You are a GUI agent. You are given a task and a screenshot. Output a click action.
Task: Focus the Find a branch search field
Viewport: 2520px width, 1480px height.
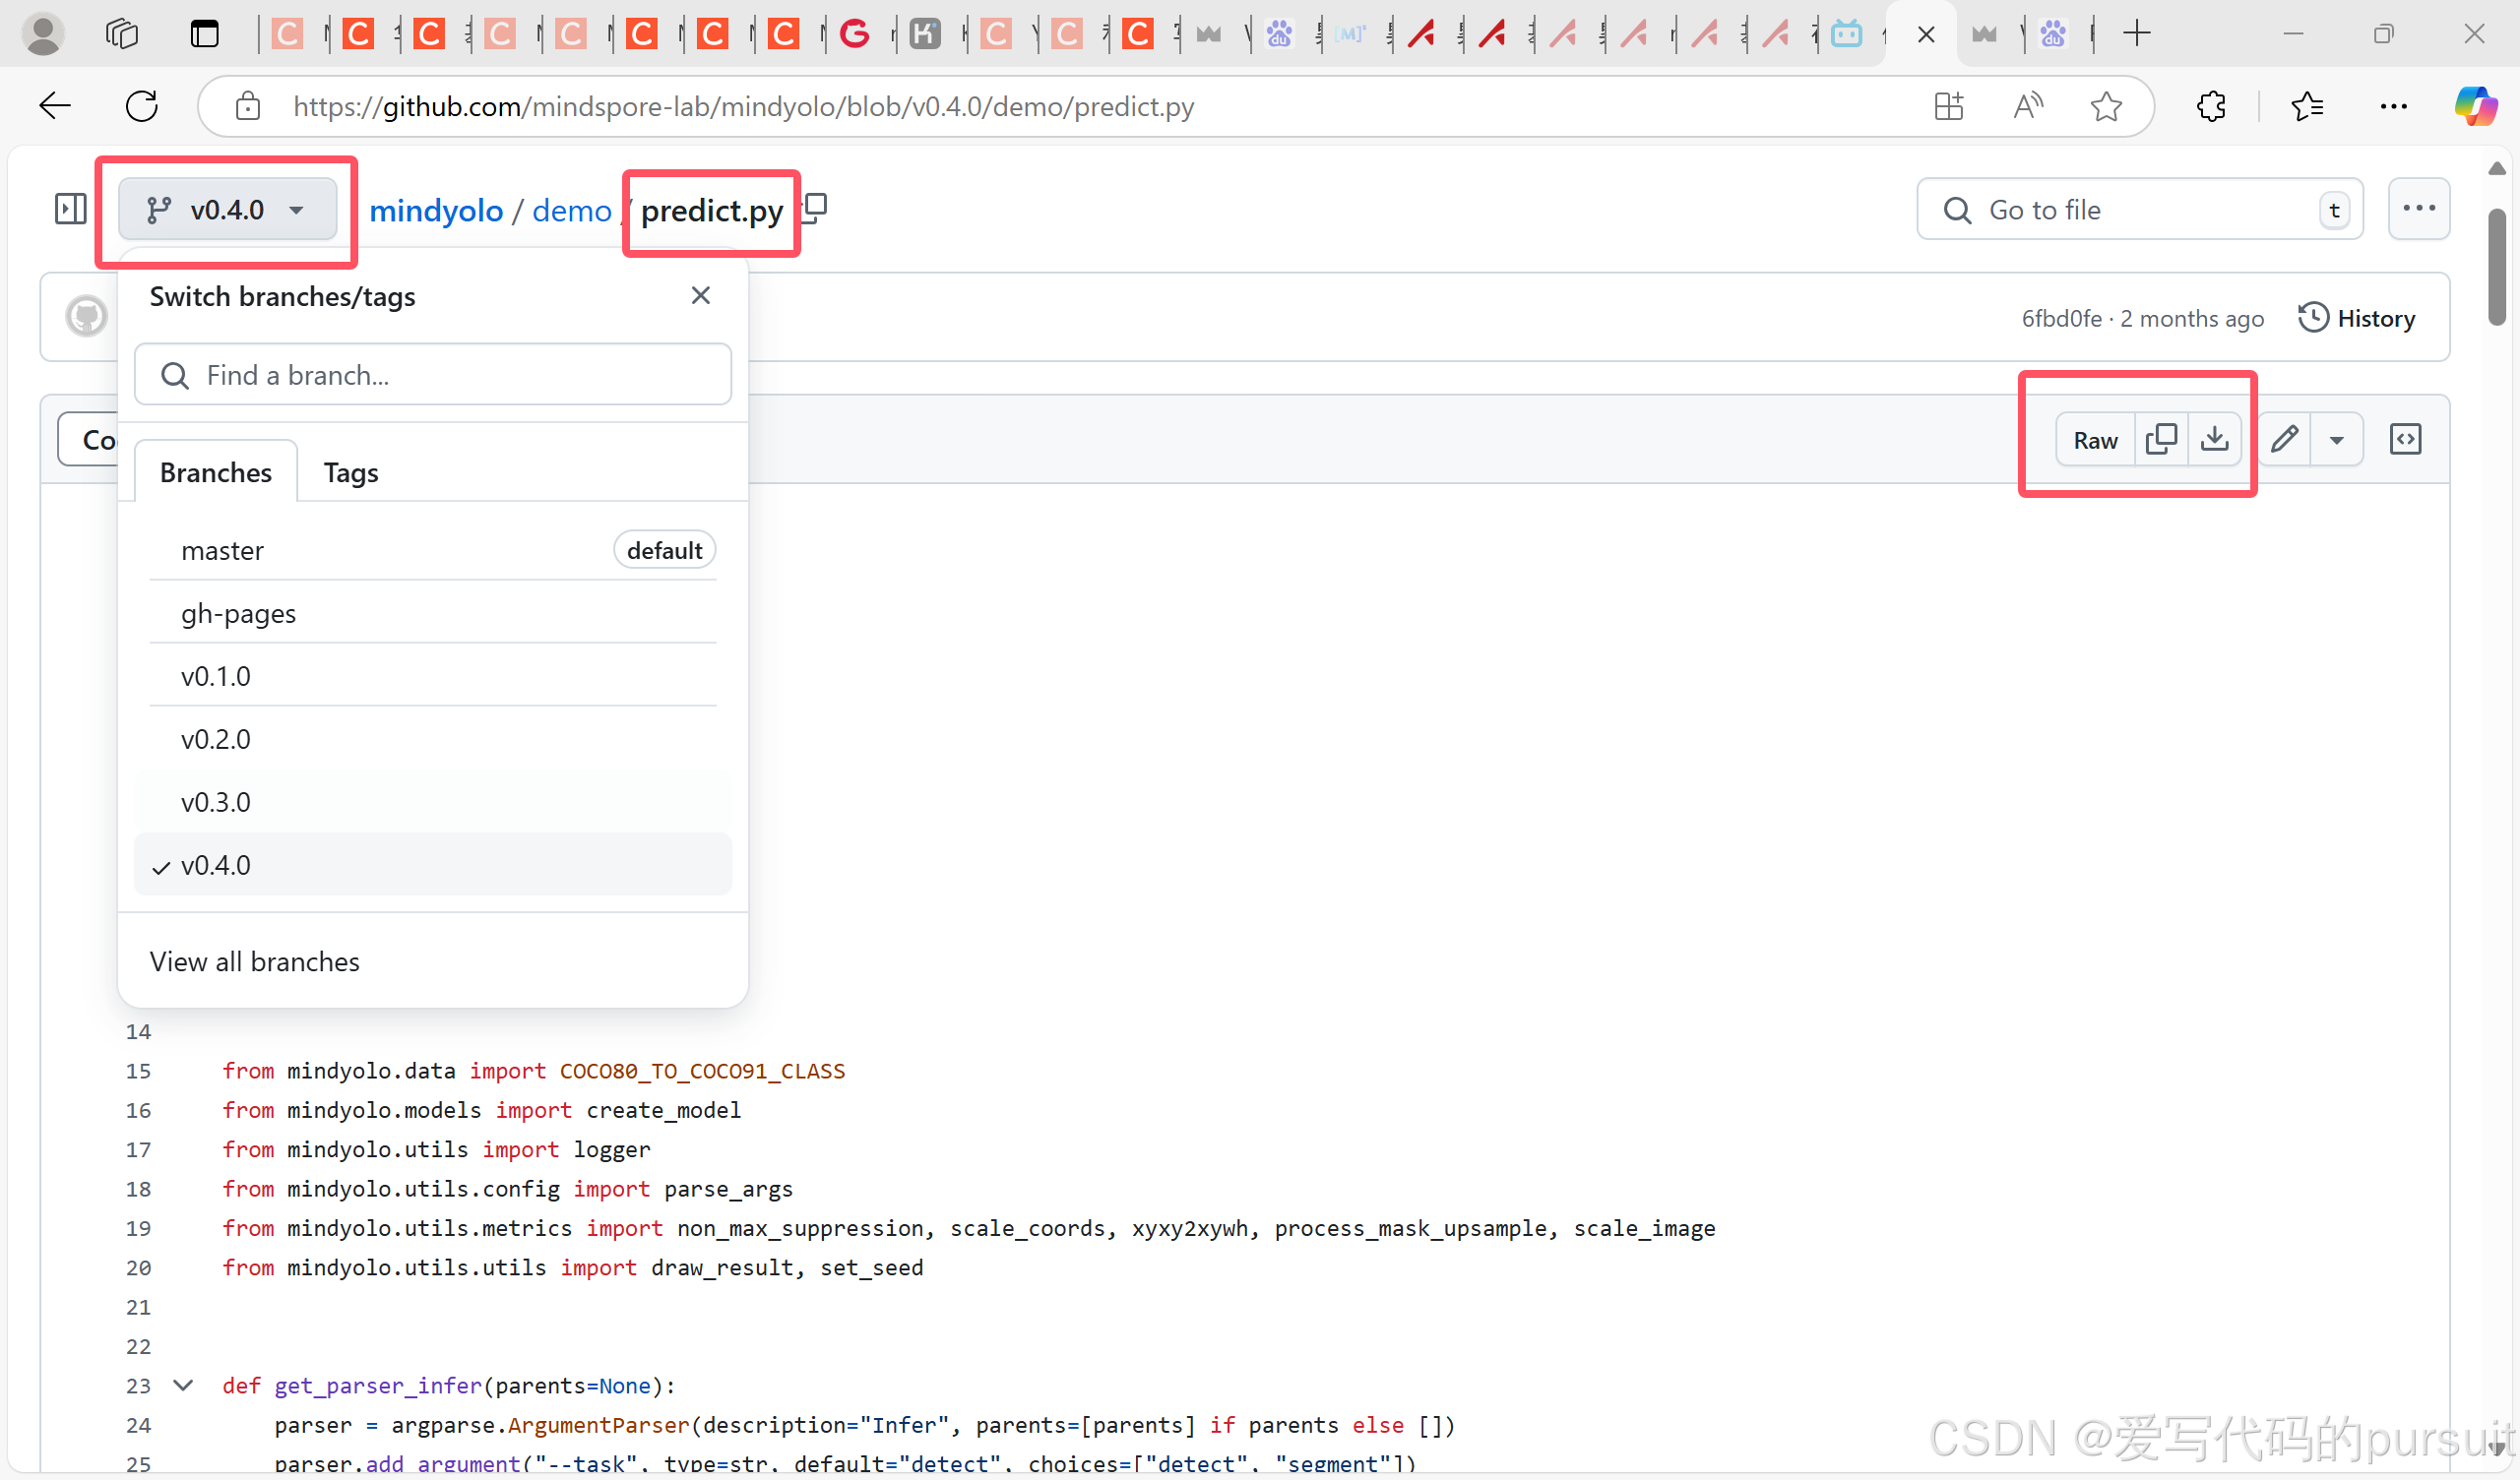(433, 375)
